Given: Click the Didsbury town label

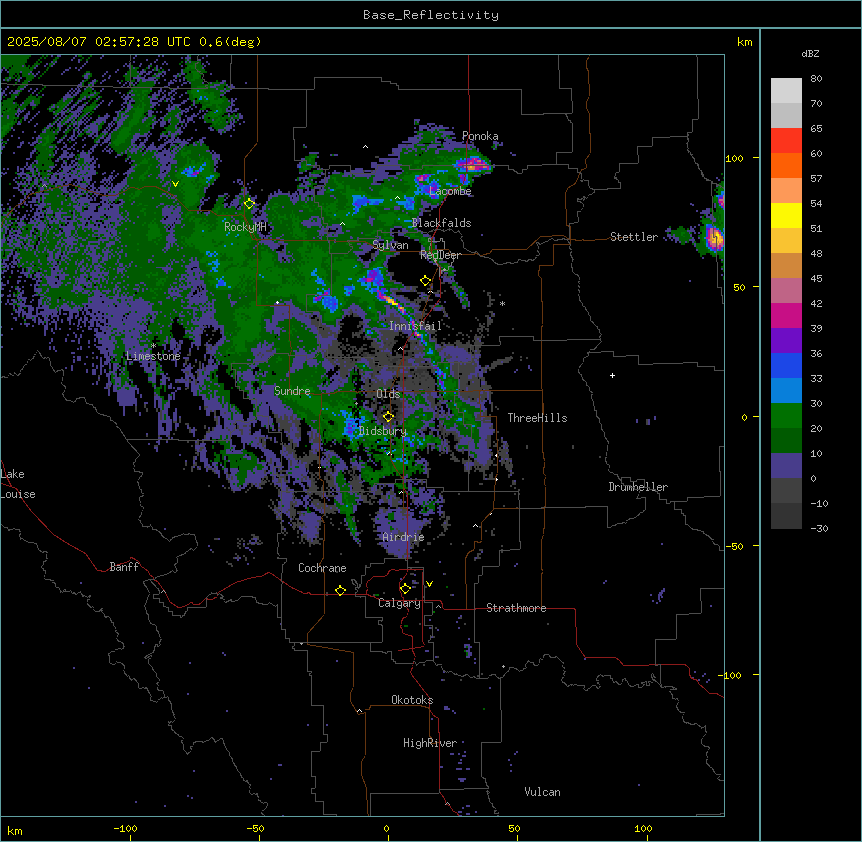Looking at the screenshot, I should (x=383, y=431).
